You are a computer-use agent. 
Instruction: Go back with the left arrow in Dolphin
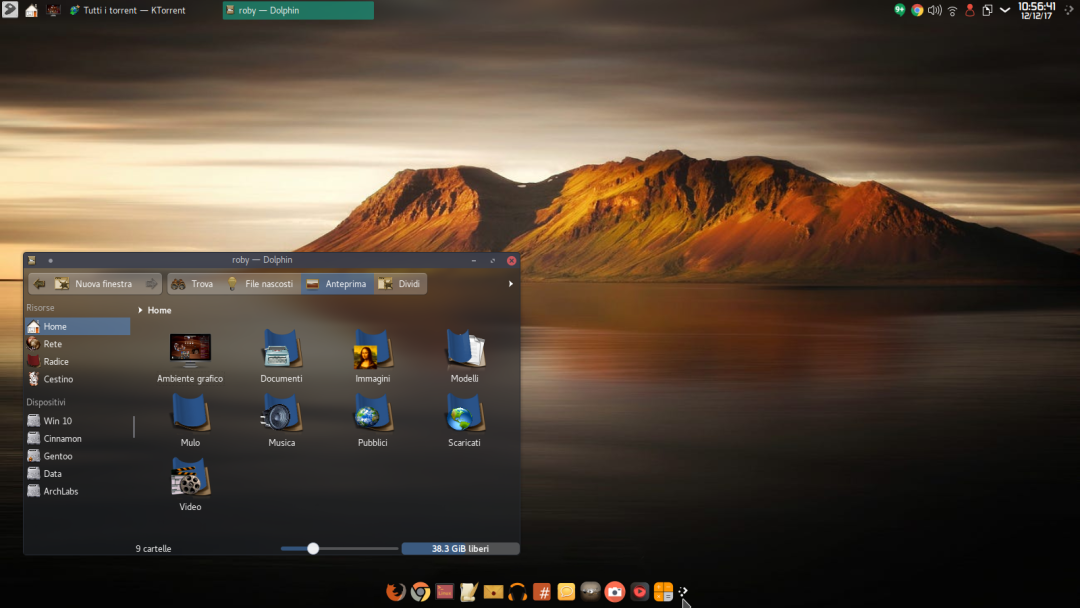tap(40, 284)
